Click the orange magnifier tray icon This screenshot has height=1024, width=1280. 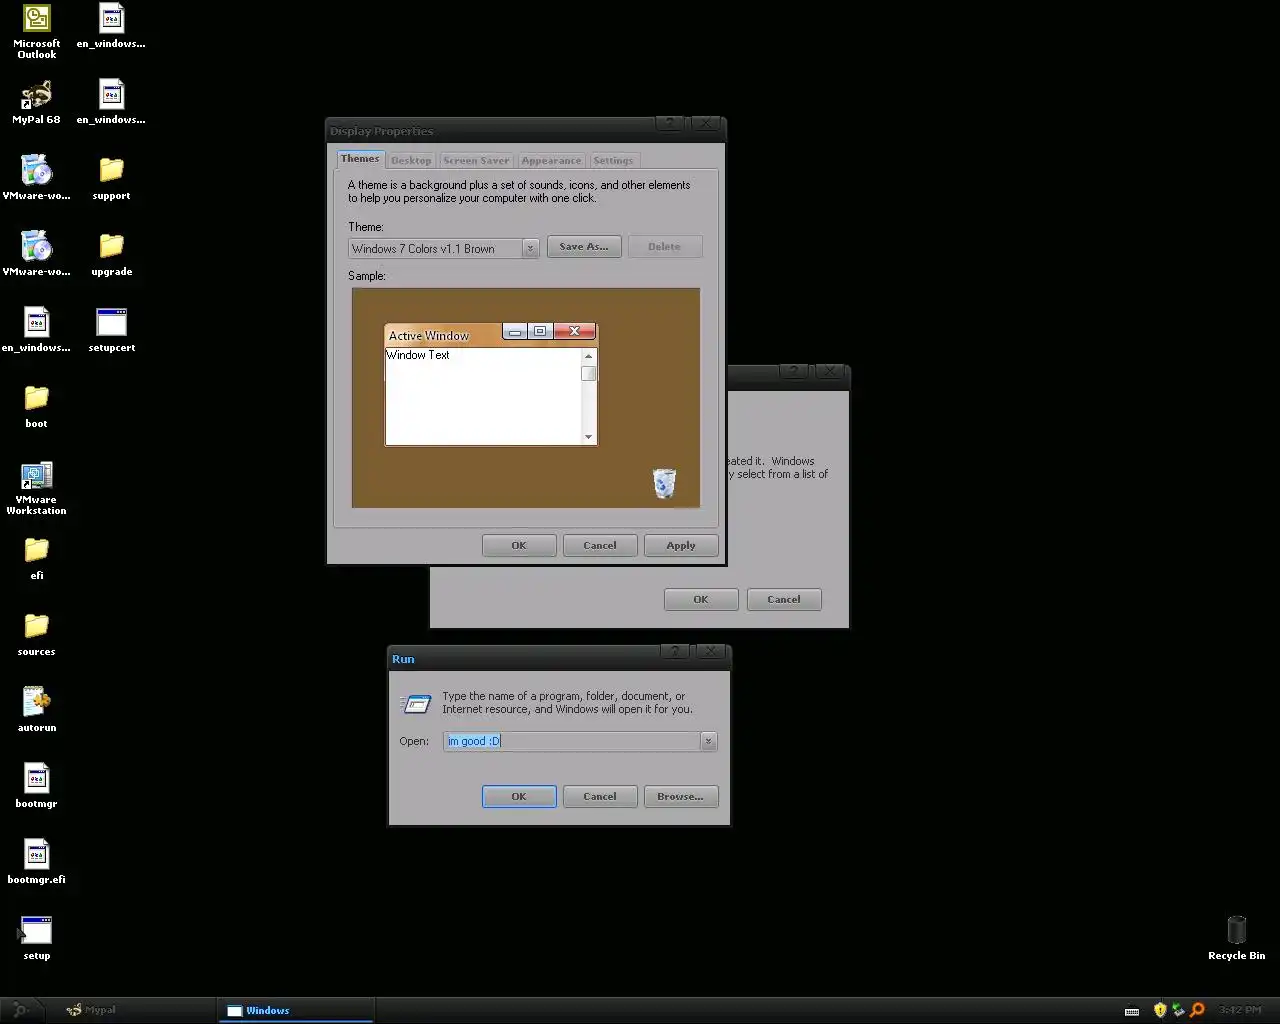tap(1197, 1010)
